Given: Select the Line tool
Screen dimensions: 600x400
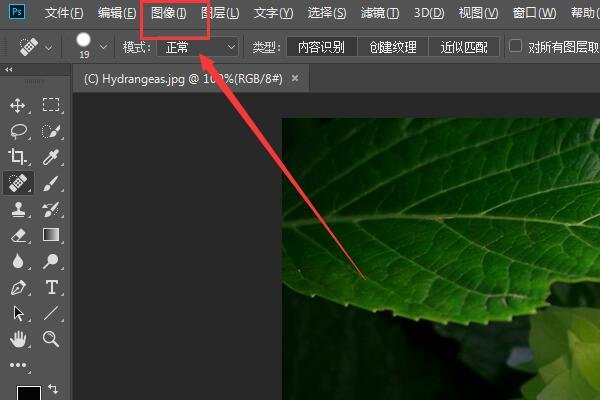Looking at the screenshot, I should (x=51, y=313).
